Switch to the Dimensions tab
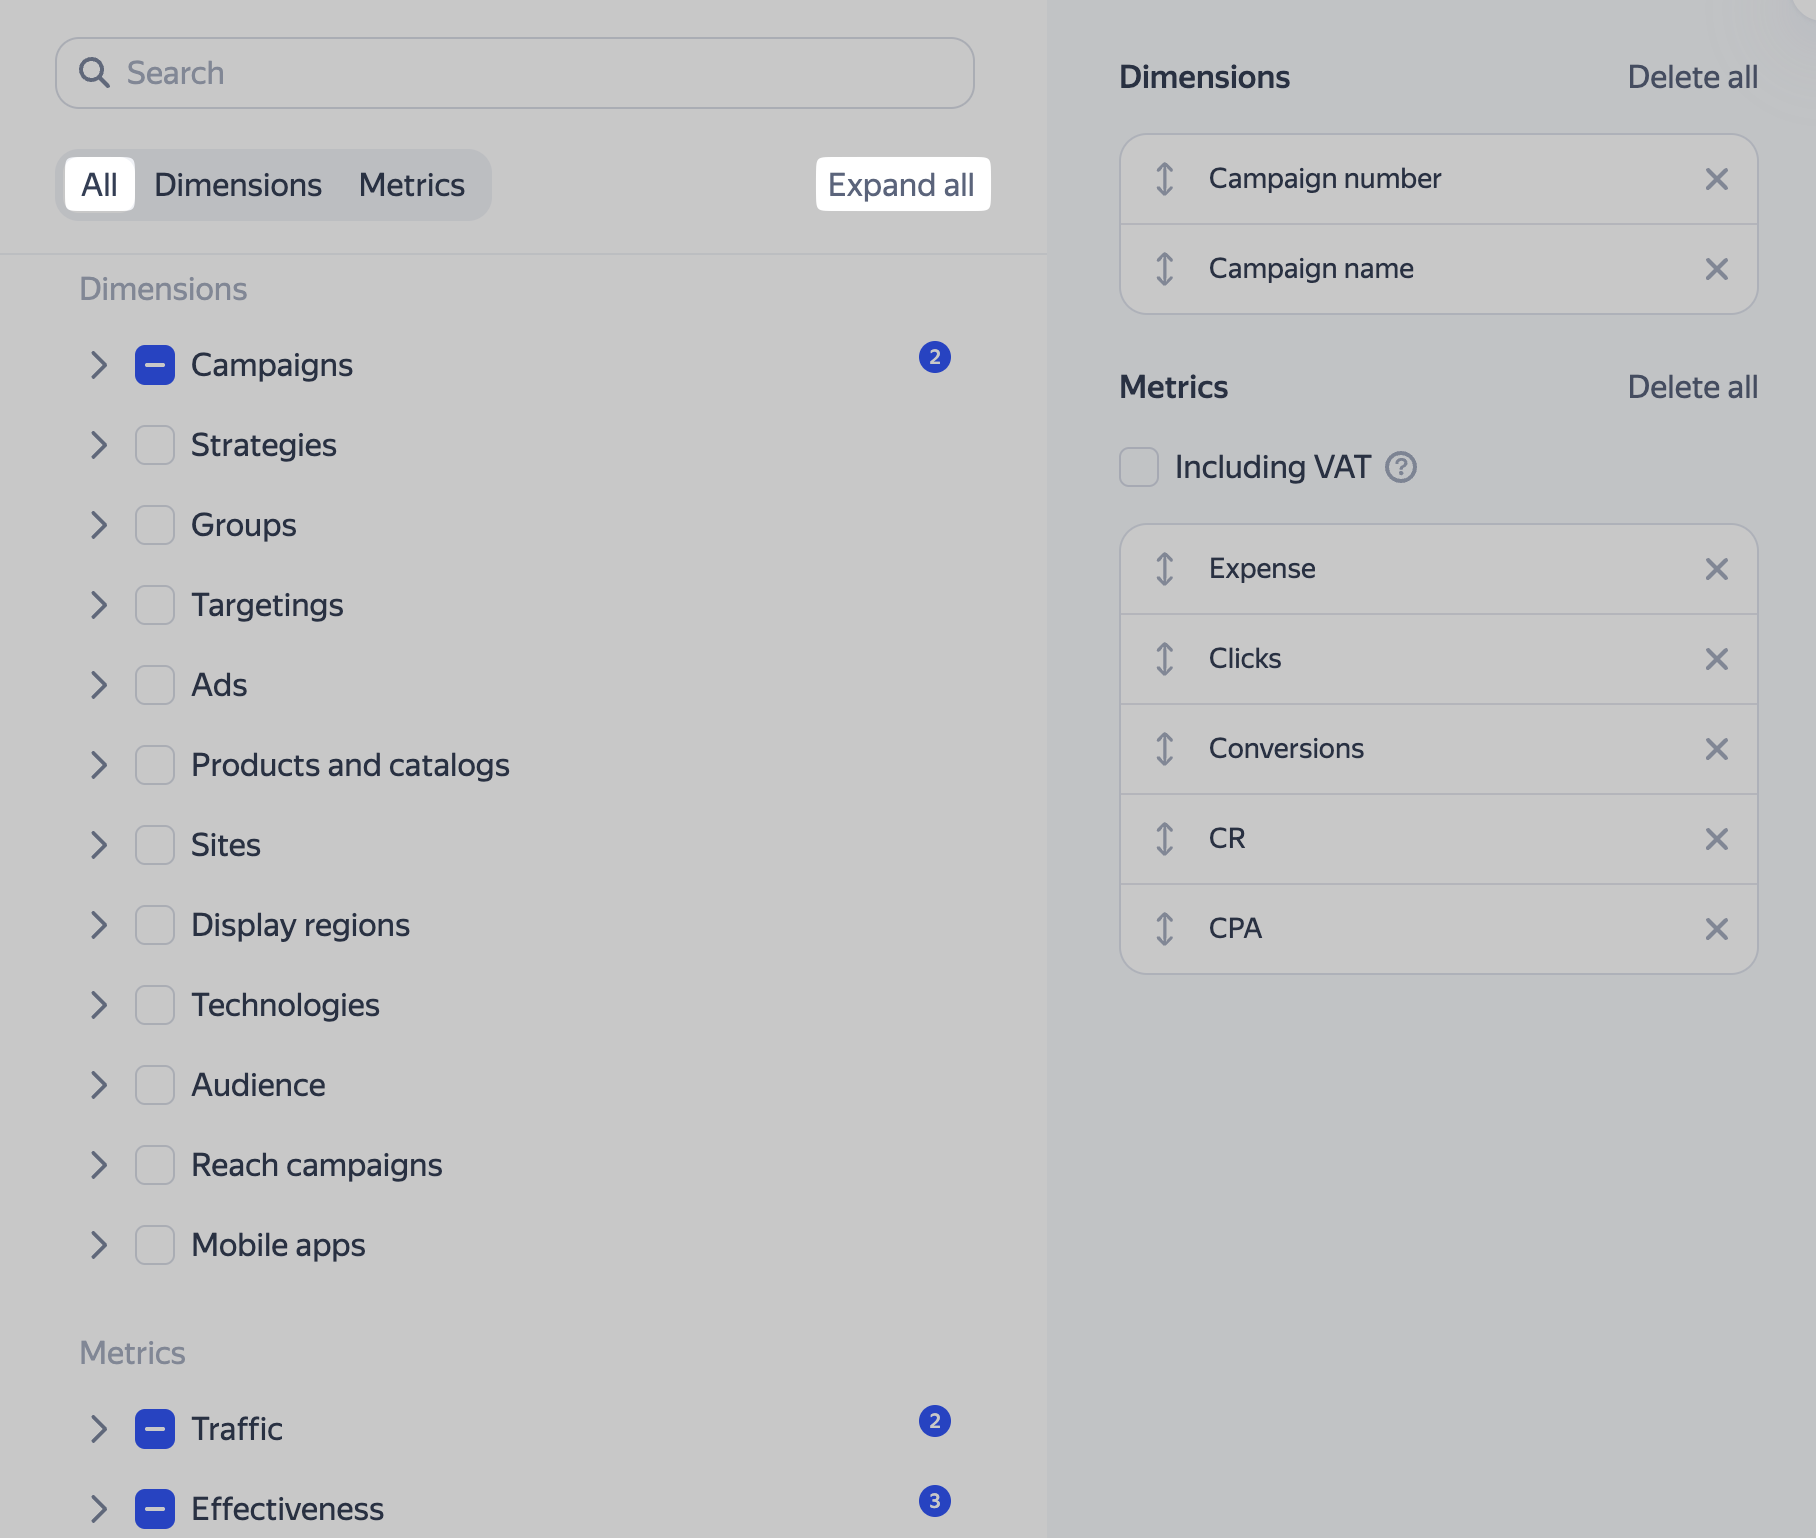1816x1538 pixels. pyautogui.click(x=238, y=185)
